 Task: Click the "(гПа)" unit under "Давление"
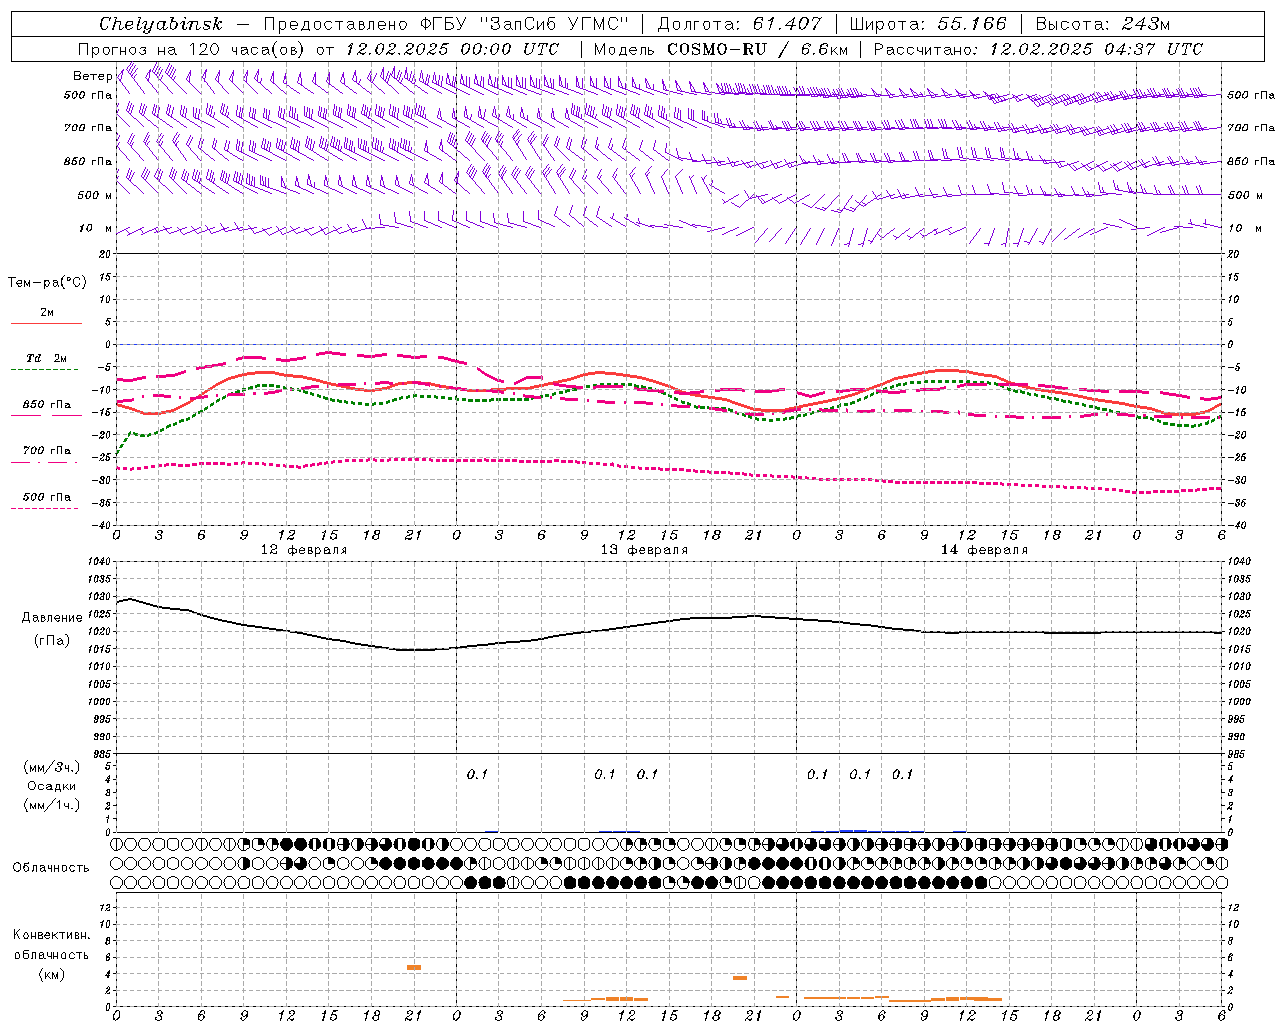52,641
